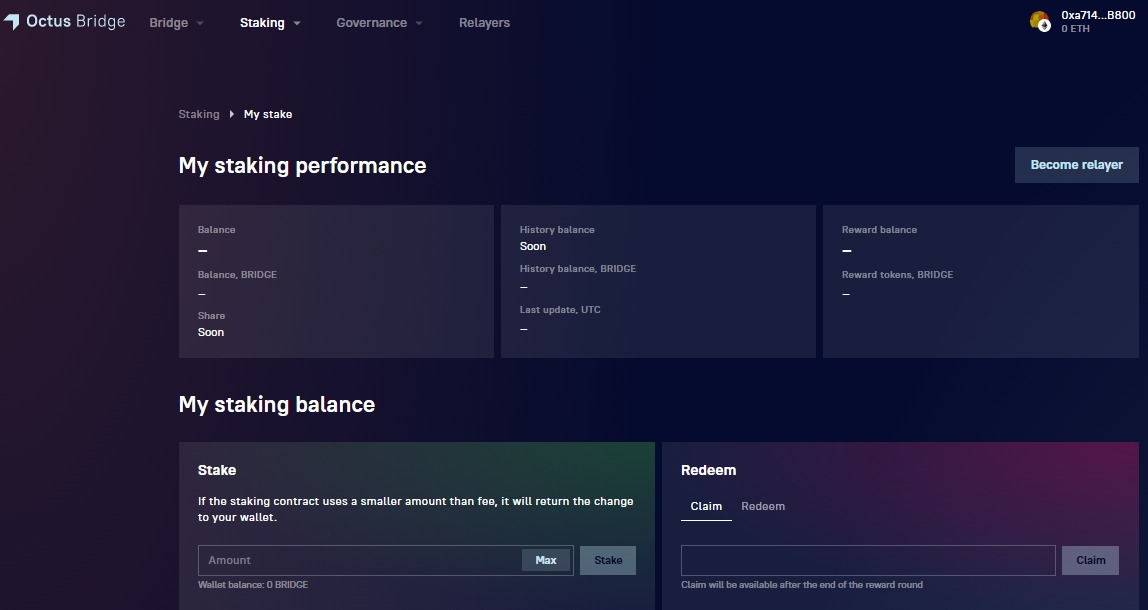1148x610 pixels.
Task: Click the claim availability notice text
Action: (802, 584)
